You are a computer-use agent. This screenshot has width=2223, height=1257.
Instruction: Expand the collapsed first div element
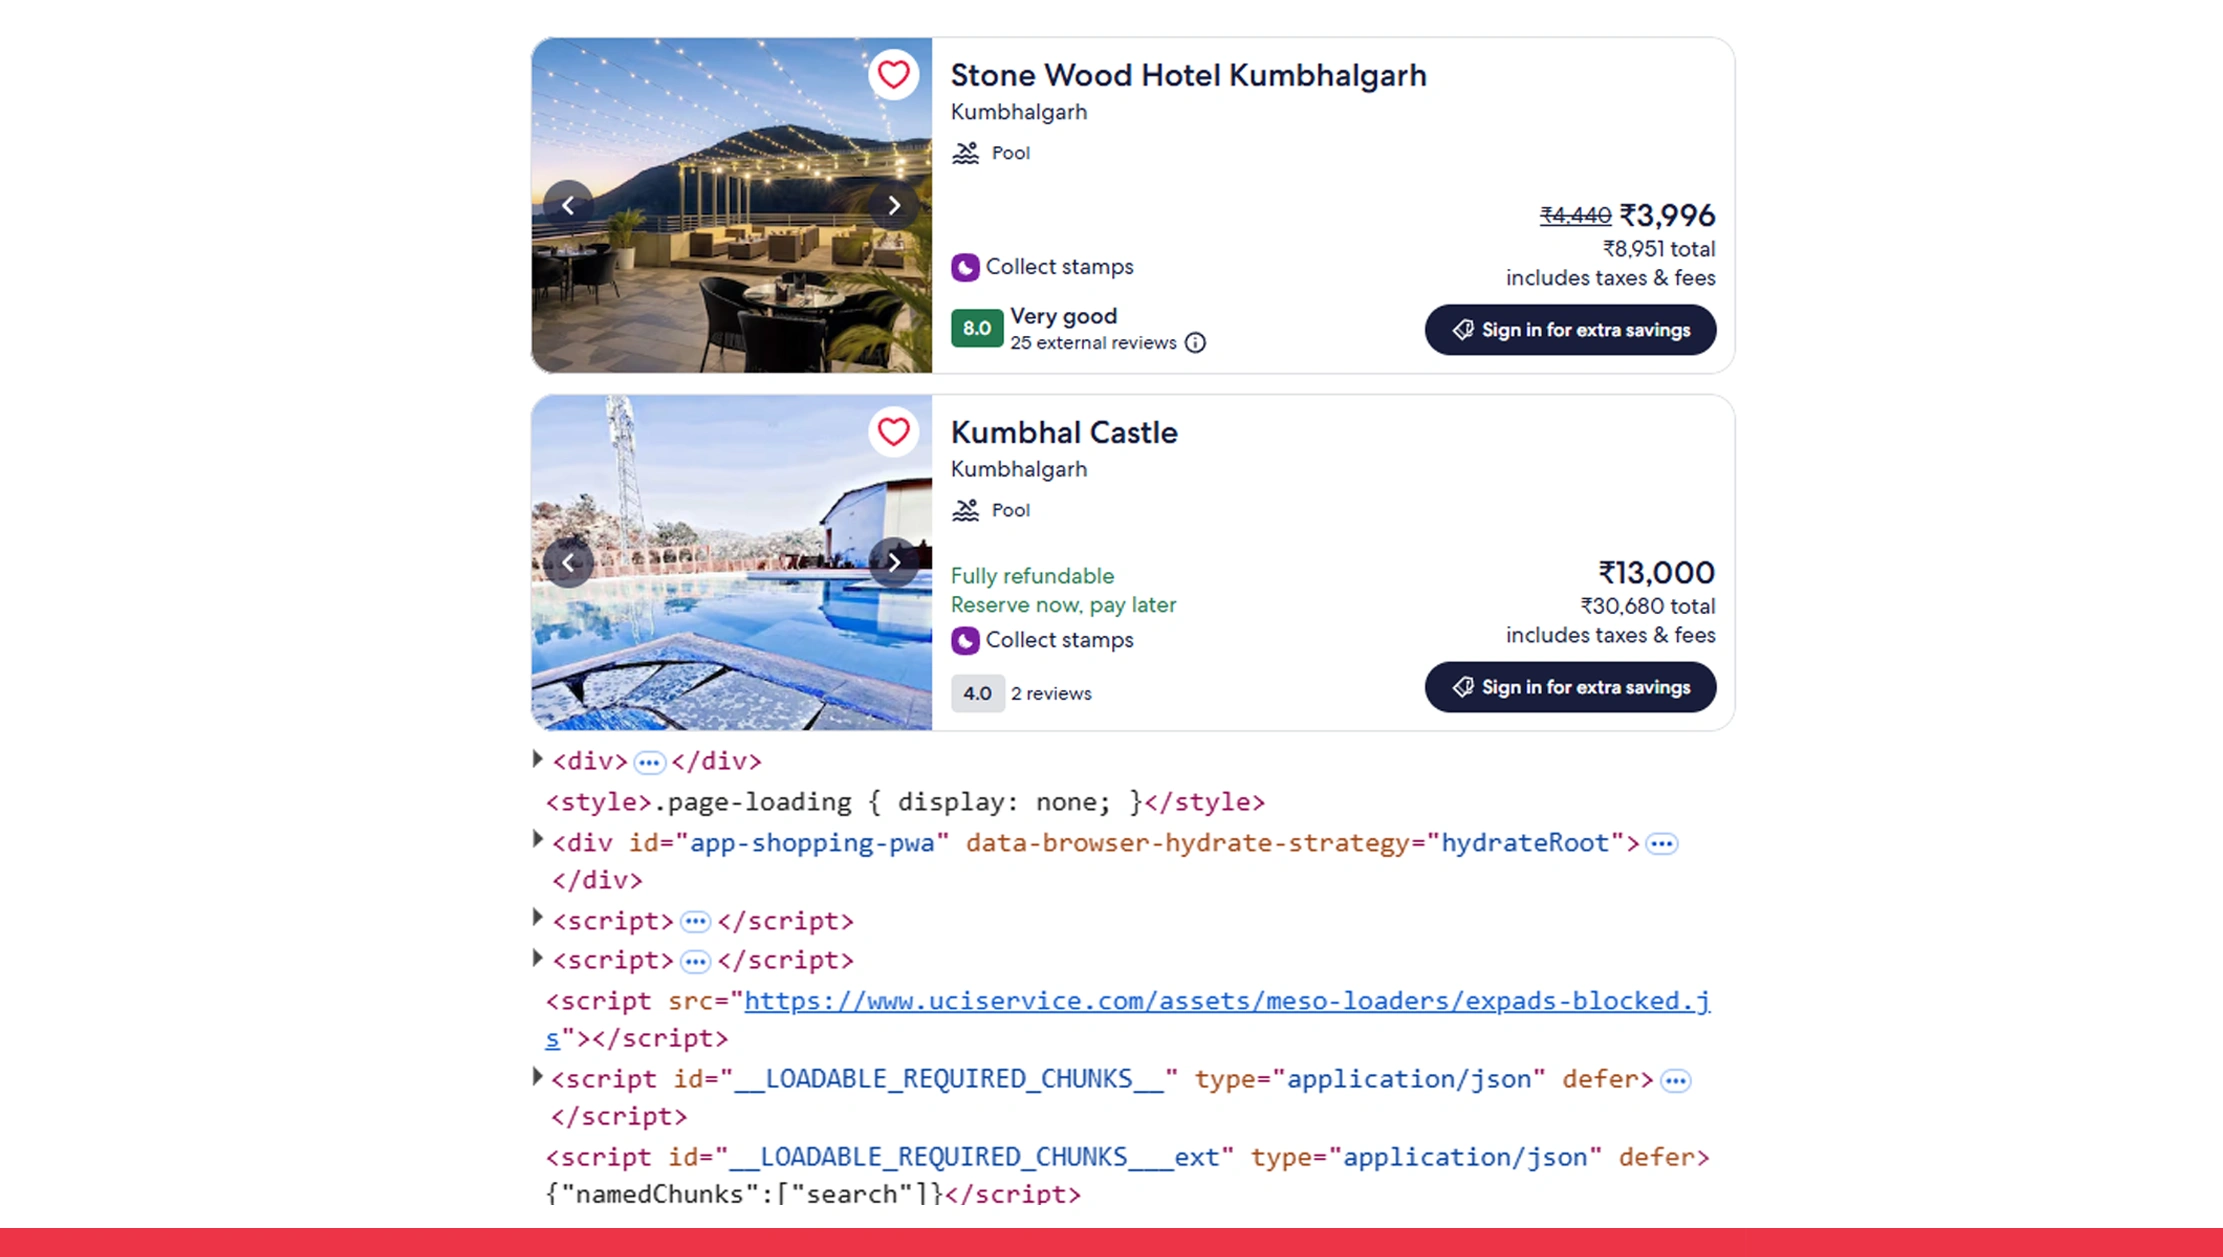[x=538, y=760]
